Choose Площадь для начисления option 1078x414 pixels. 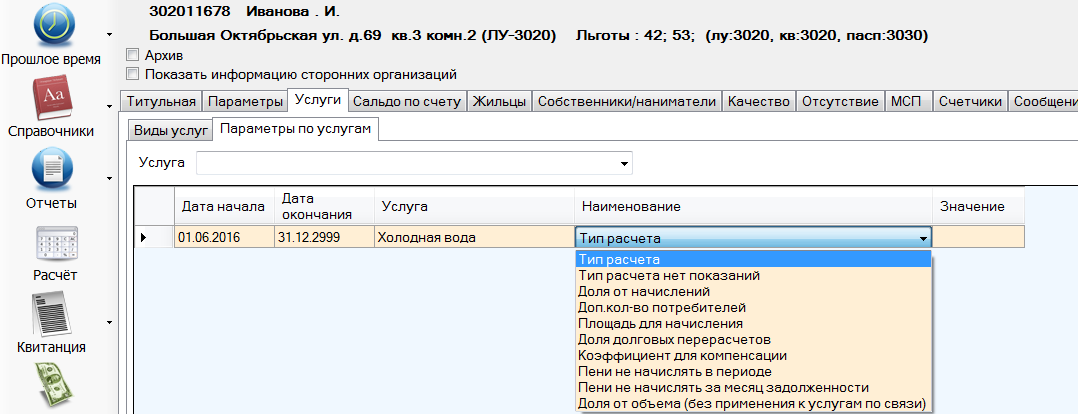[x=661, y=323]
